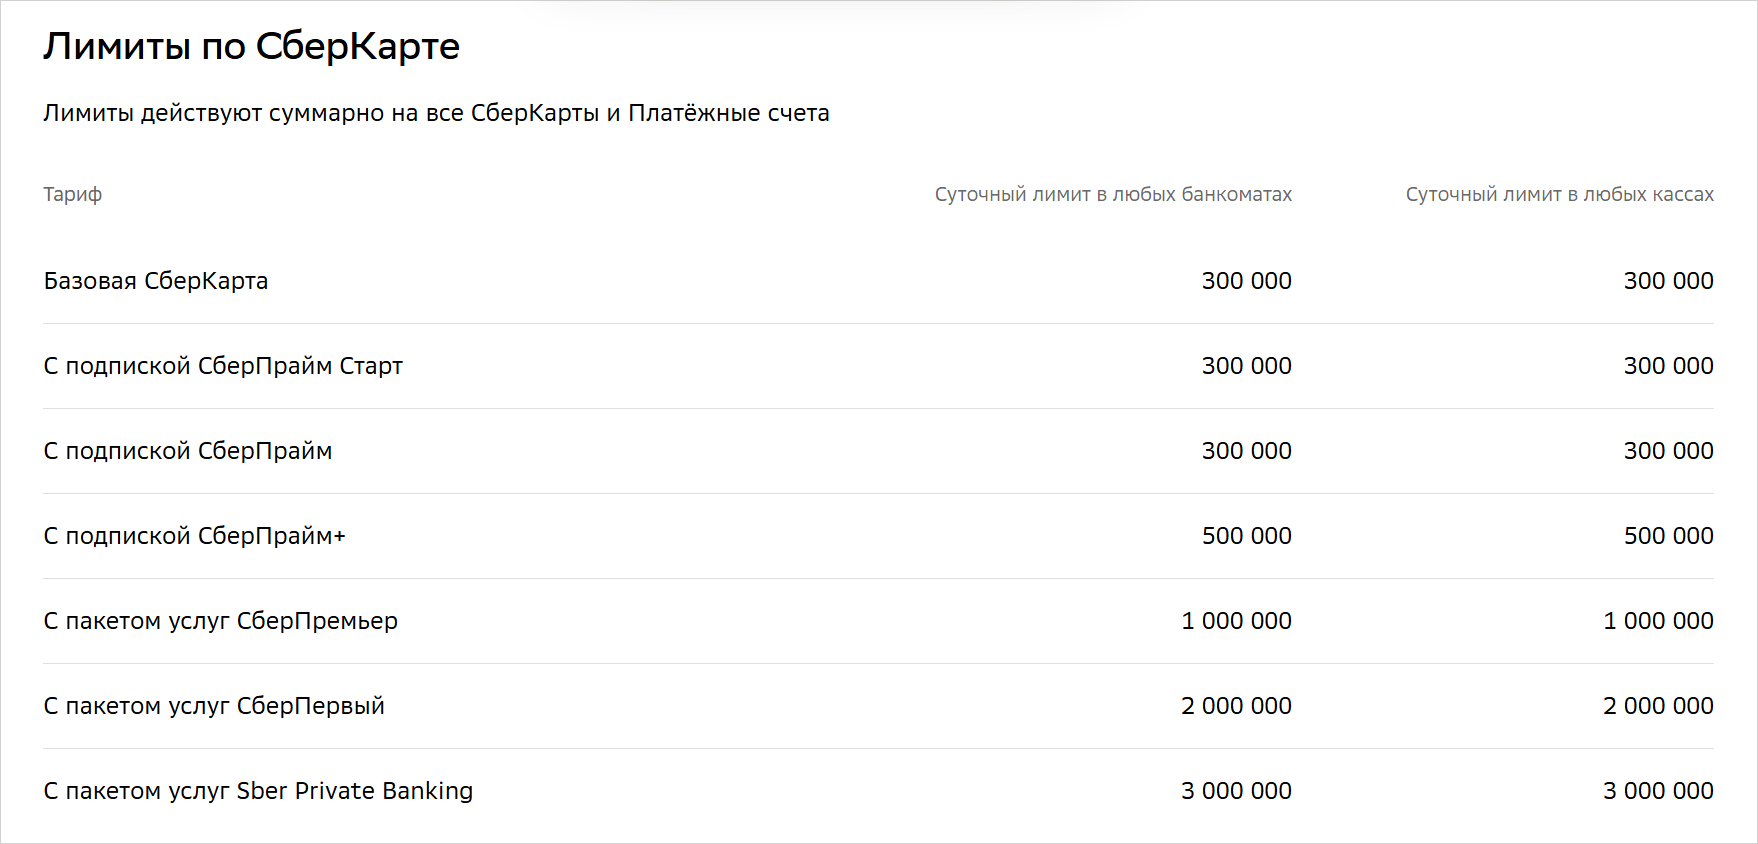Click the "С подпиской СберПрайм" tariff label
1758x844 pixels.
click(188, 451)
